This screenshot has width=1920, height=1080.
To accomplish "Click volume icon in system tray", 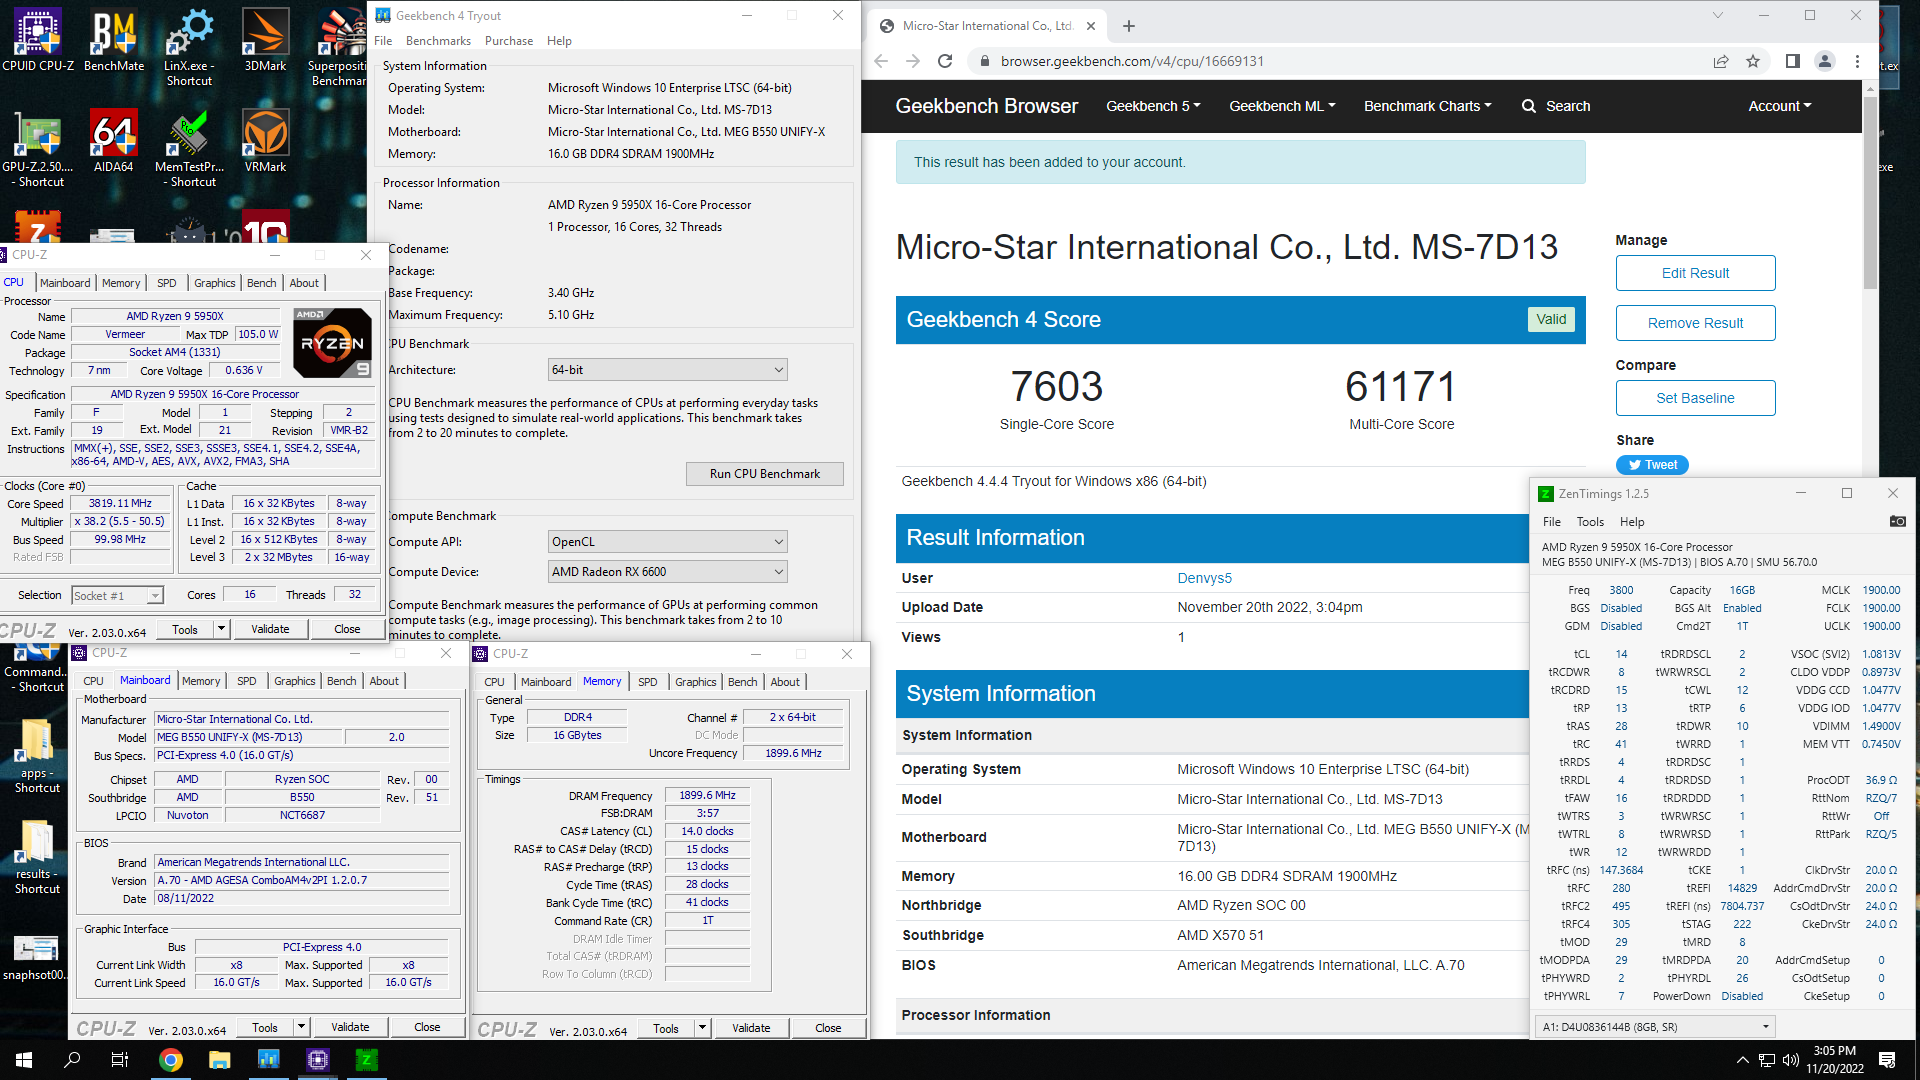I will 1790,1060.
